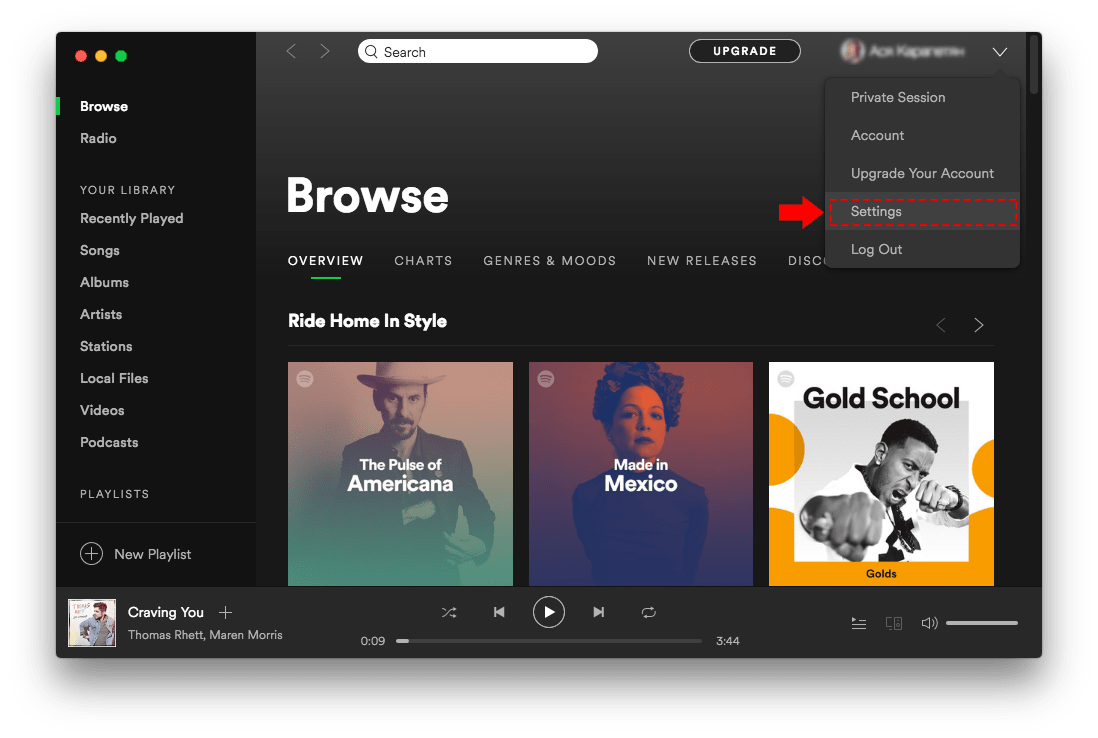Select Browse in the sidebar

(x=104, y=106)
